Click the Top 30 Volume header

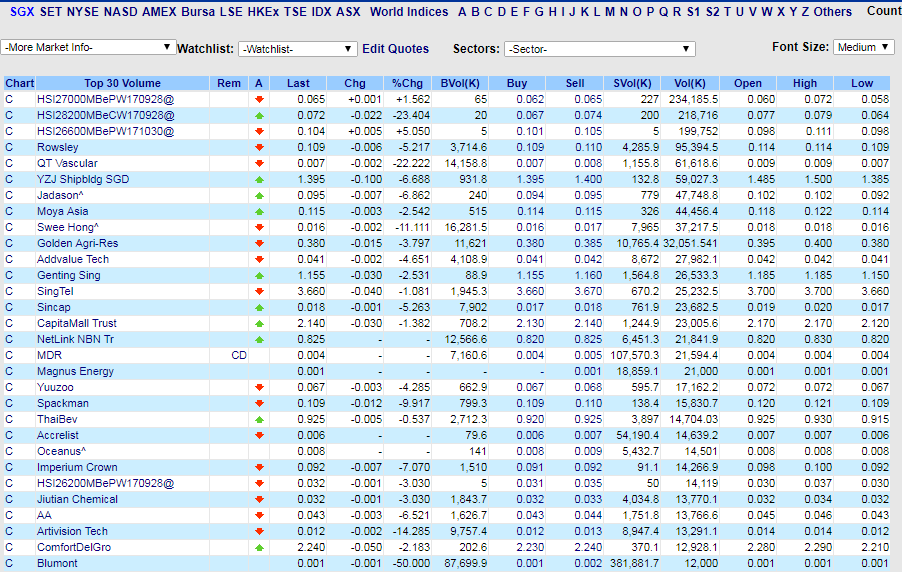pos(123,83)
